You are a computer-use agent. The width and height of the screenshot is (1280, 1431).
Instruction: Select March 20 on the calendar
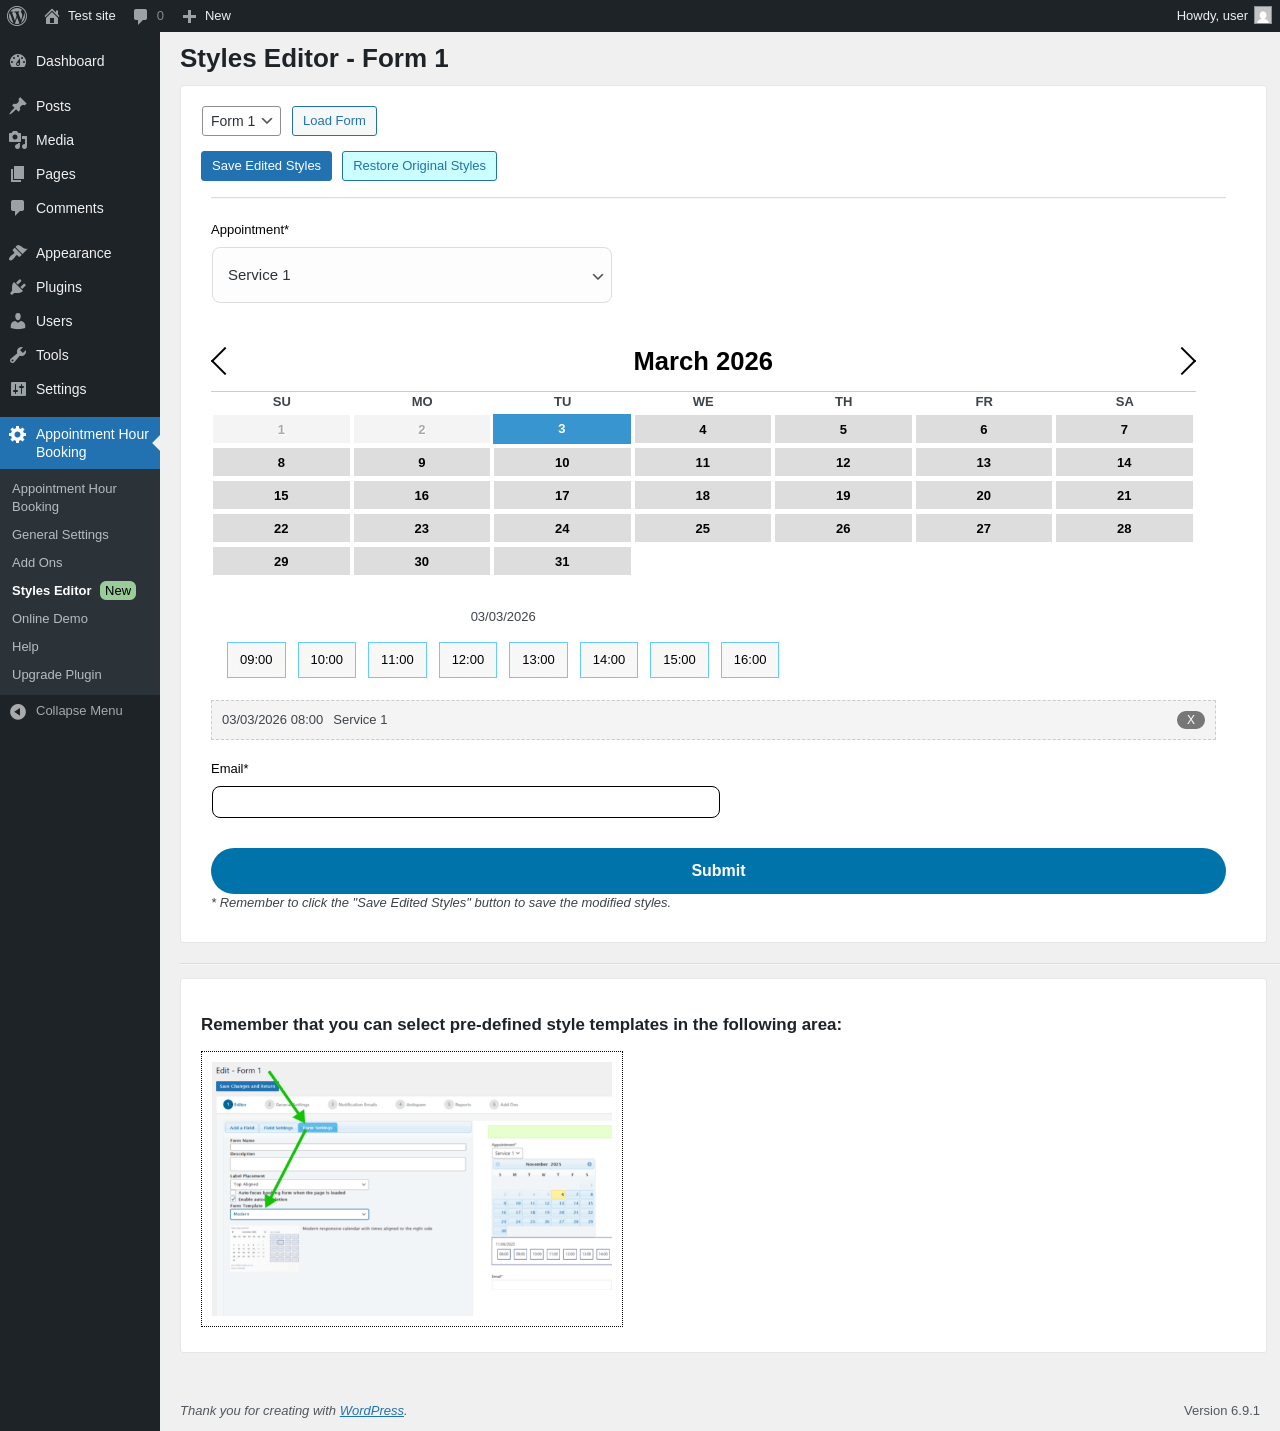tap(984, 496)
